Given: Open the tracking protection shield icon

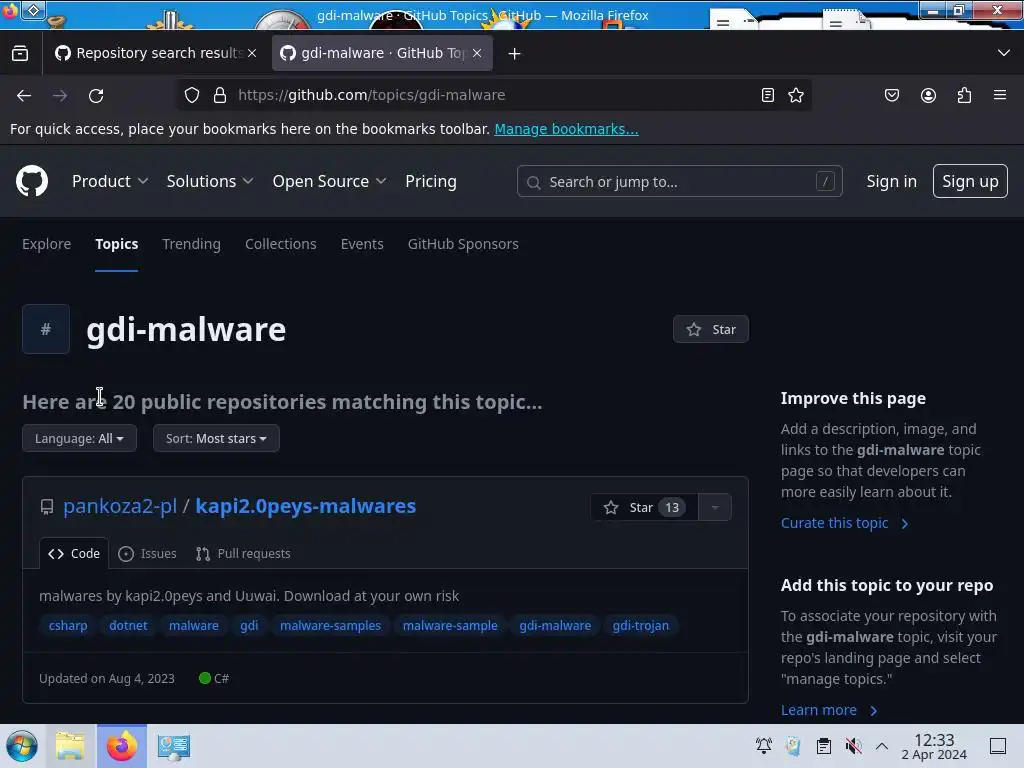Looking at the screenshot, I should pyautogui.click(x=191, y=95).
